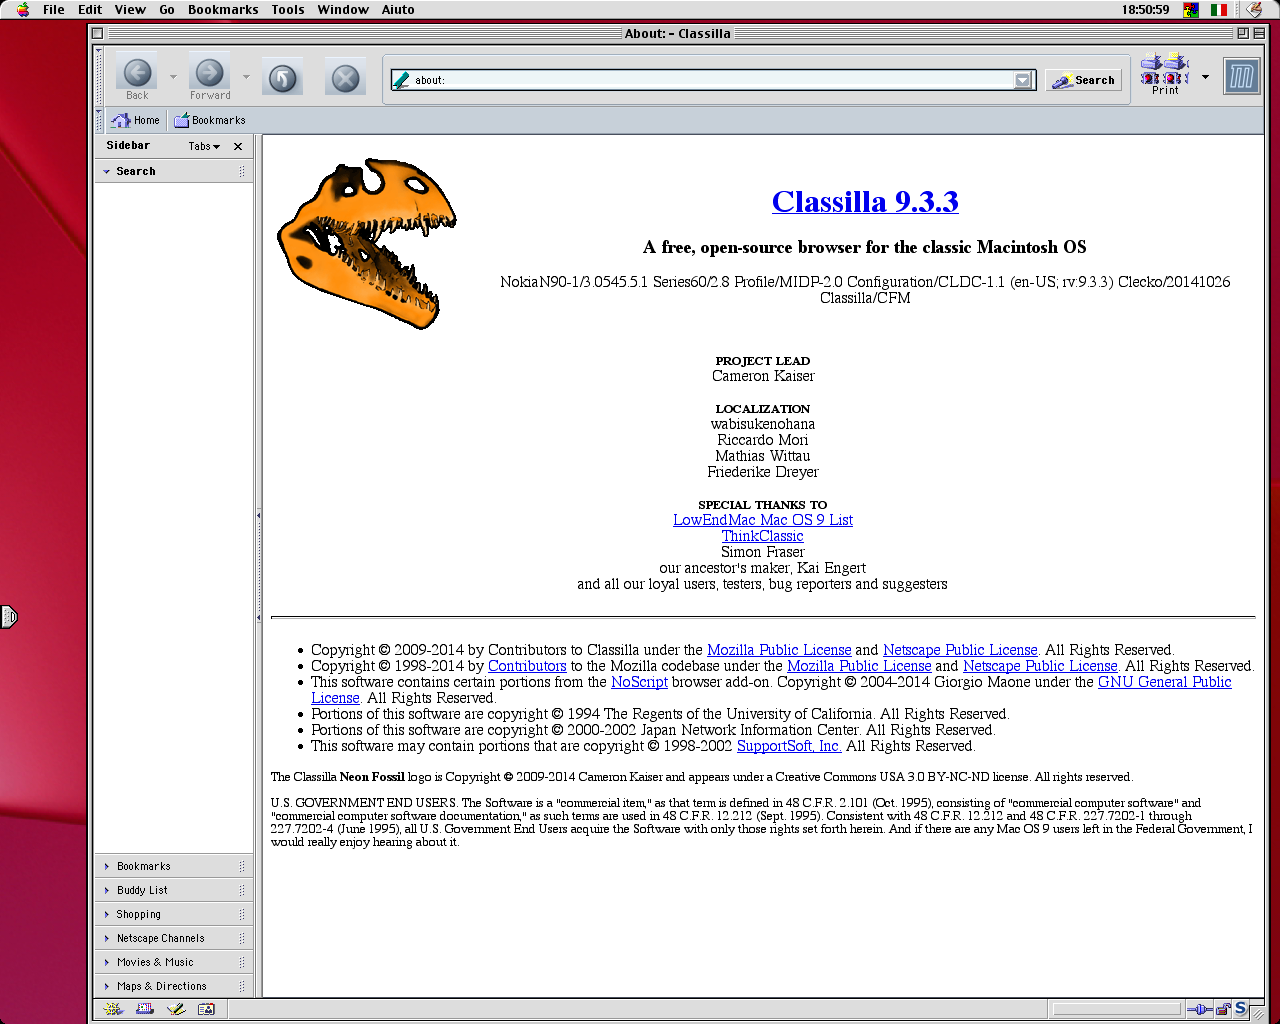
Task: Open the LowEndMac Mac OS 9 List link
Action: tap(763, 520)
